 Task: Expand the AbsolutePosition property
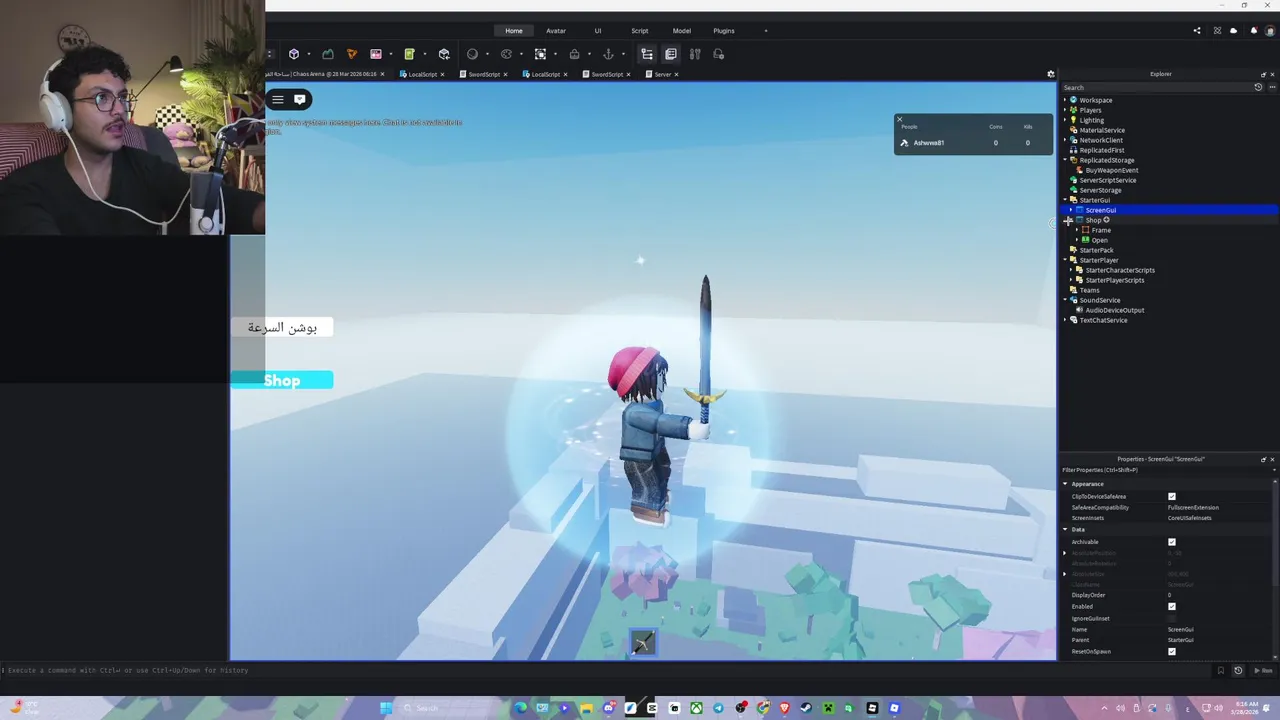tap(1065, 553)
